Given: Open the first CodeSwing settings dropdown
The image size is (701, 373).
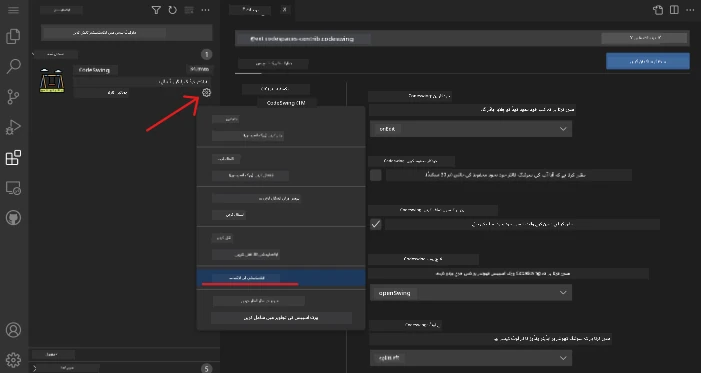Looking at the screenshot, I should point(471,129).
